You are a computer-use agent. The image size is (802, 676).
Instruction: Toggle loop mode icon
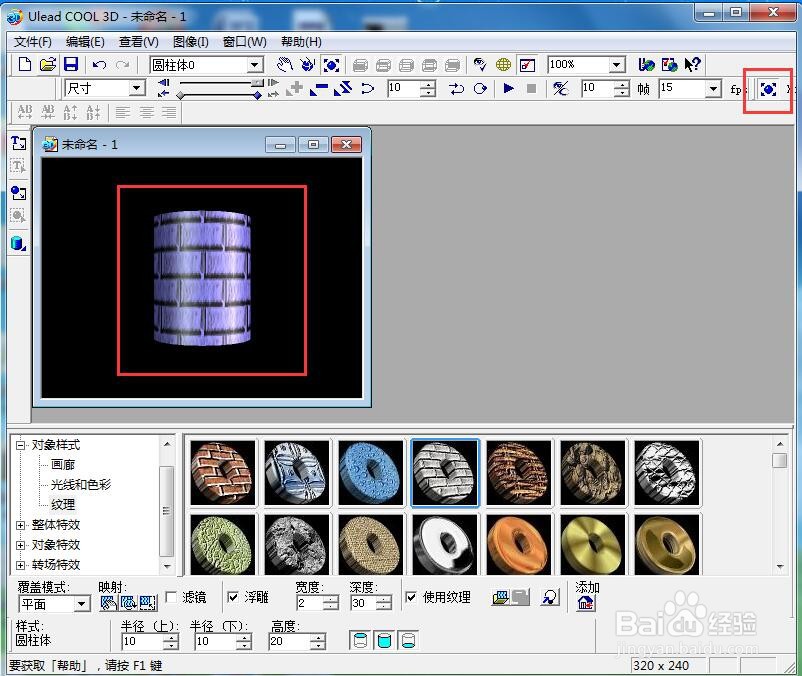(480, 89)
